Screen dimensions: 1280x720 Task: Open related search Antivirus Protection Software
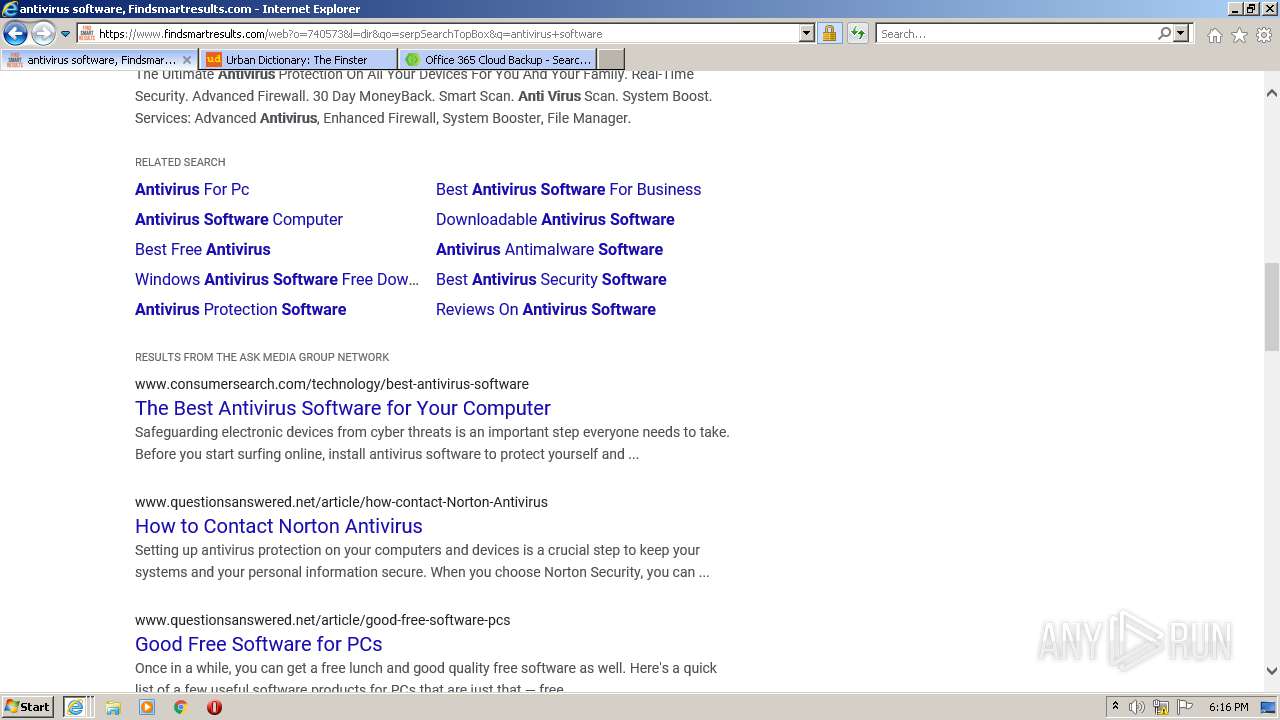(x=241, y=309)
